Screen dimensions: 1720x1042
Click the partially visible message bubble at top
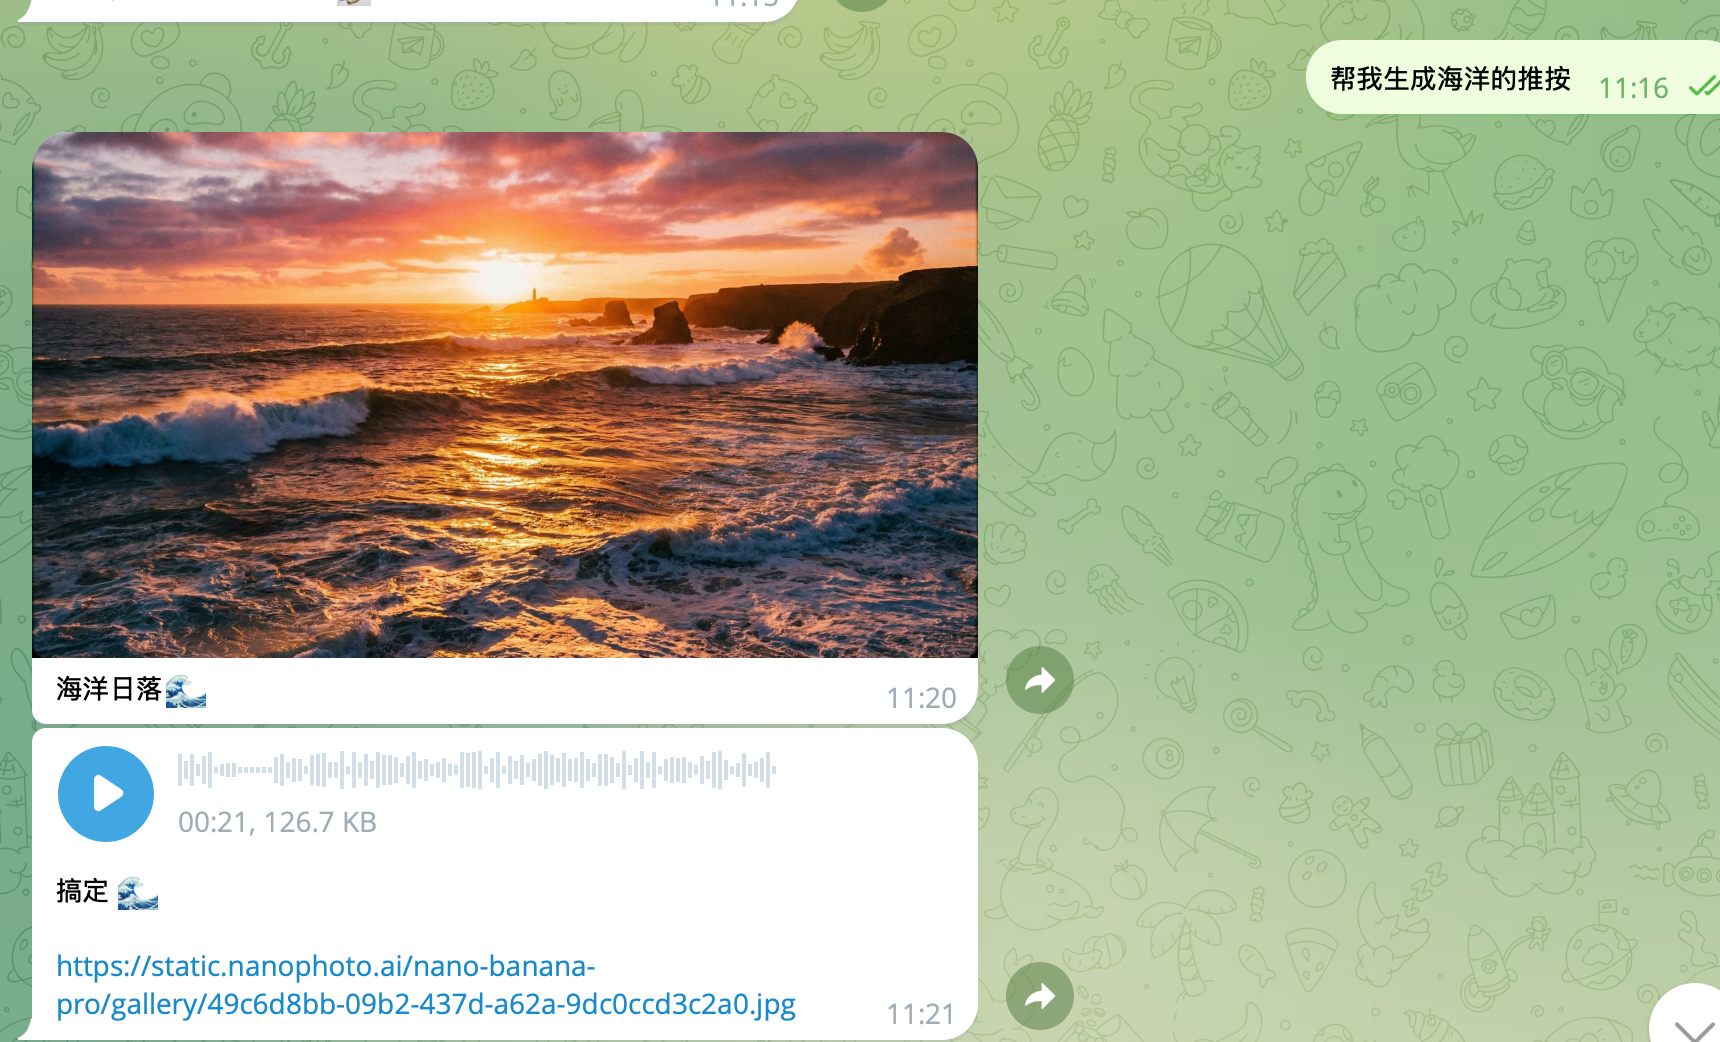pos(400,8)
